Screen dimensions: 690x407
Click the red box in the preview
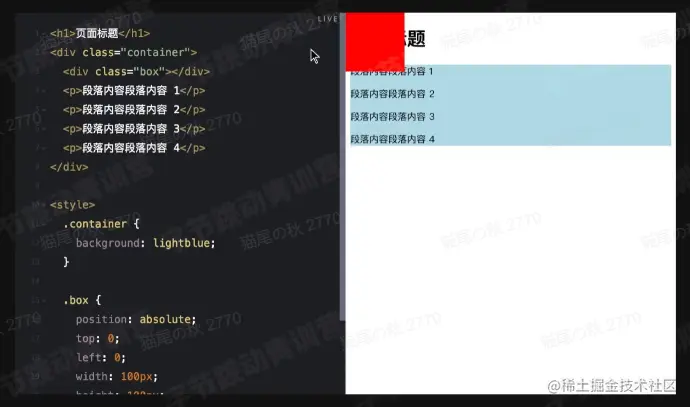375,42
